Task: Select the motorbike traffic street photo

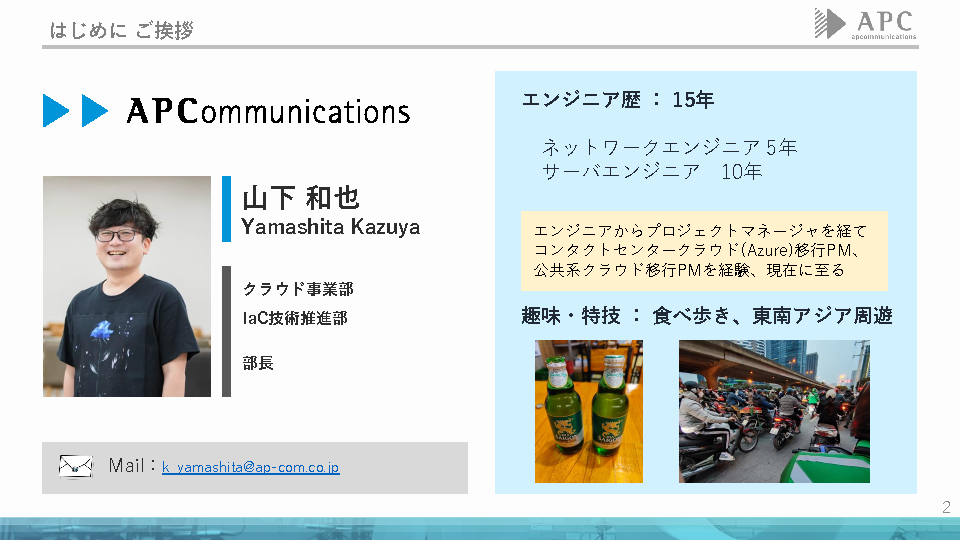Action: 773,411
